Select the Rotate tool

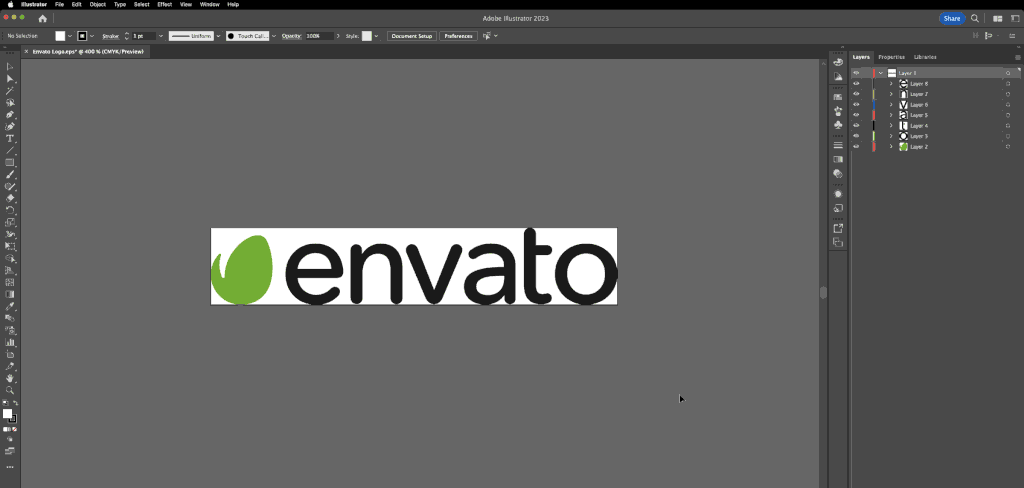click(x=10, y=210)
